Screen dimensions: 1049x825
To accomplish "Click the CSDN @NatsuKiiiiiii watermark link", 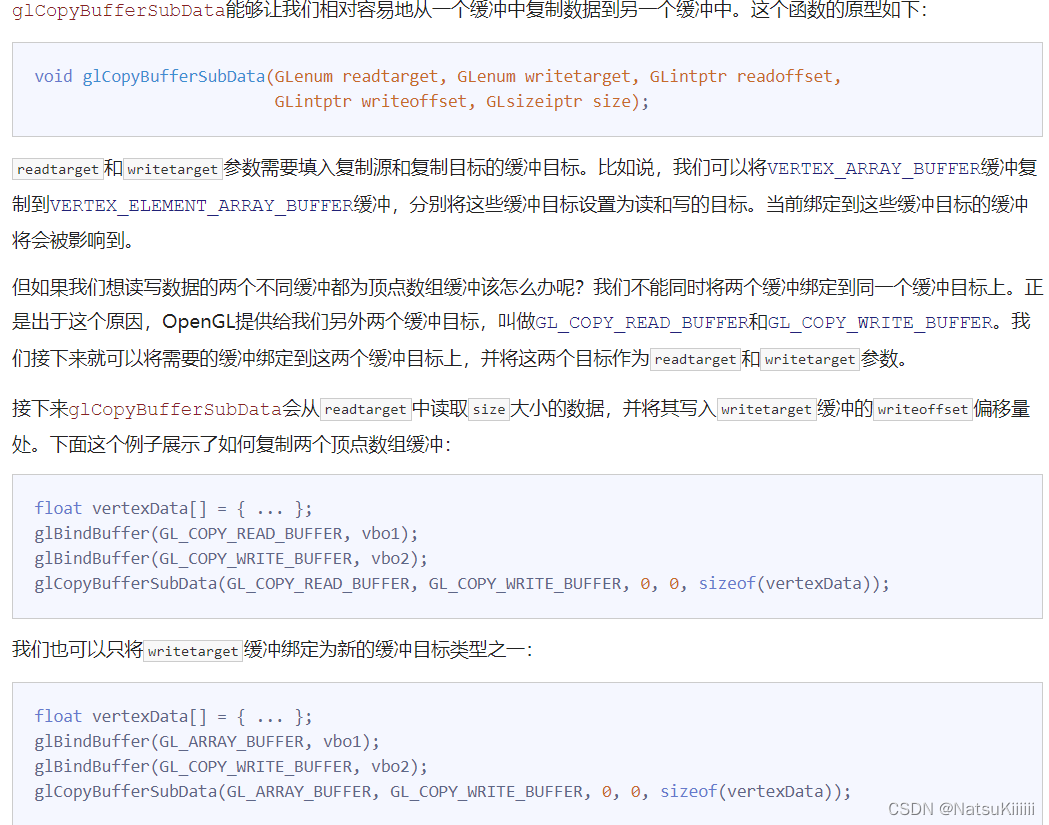I will (x=962, y=808).
